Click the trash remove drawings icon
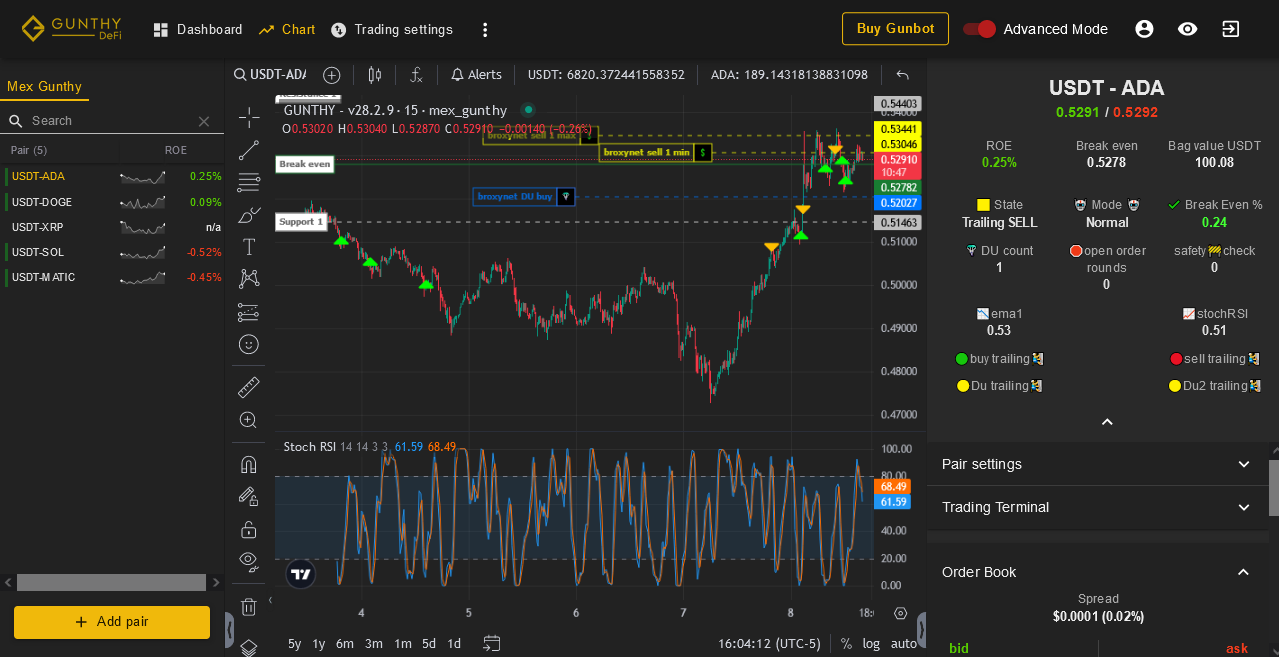Image resolution: width=1279 pixels, height=657 pixels. [249, 606]
